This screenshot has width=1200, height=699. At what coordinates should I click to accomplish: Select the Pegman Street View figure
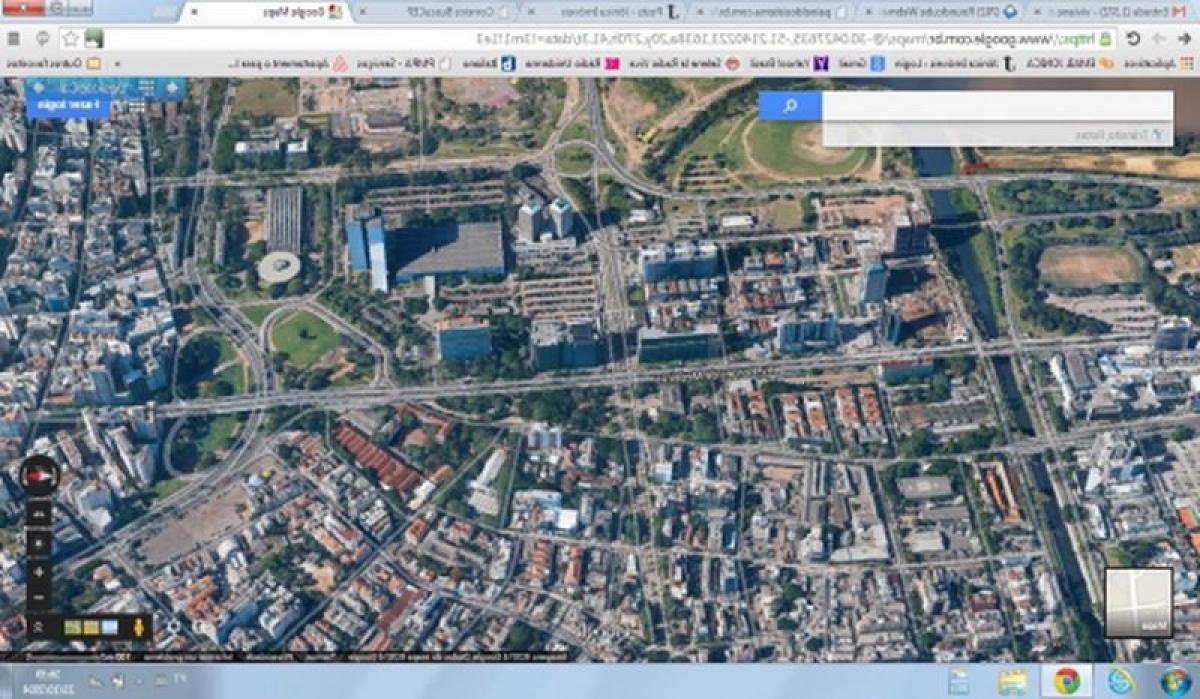point(138,628)
